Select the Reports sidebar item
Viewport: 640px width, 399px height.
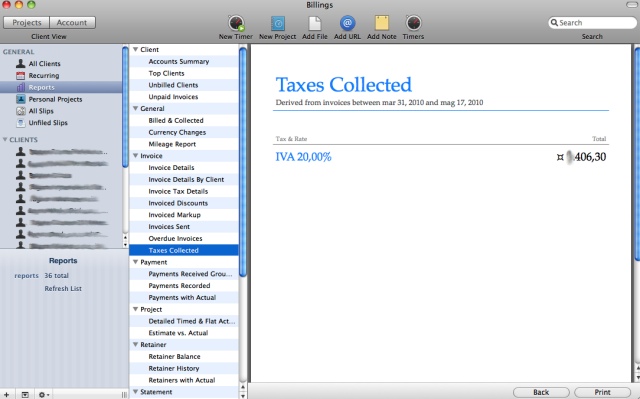[61, 87]
